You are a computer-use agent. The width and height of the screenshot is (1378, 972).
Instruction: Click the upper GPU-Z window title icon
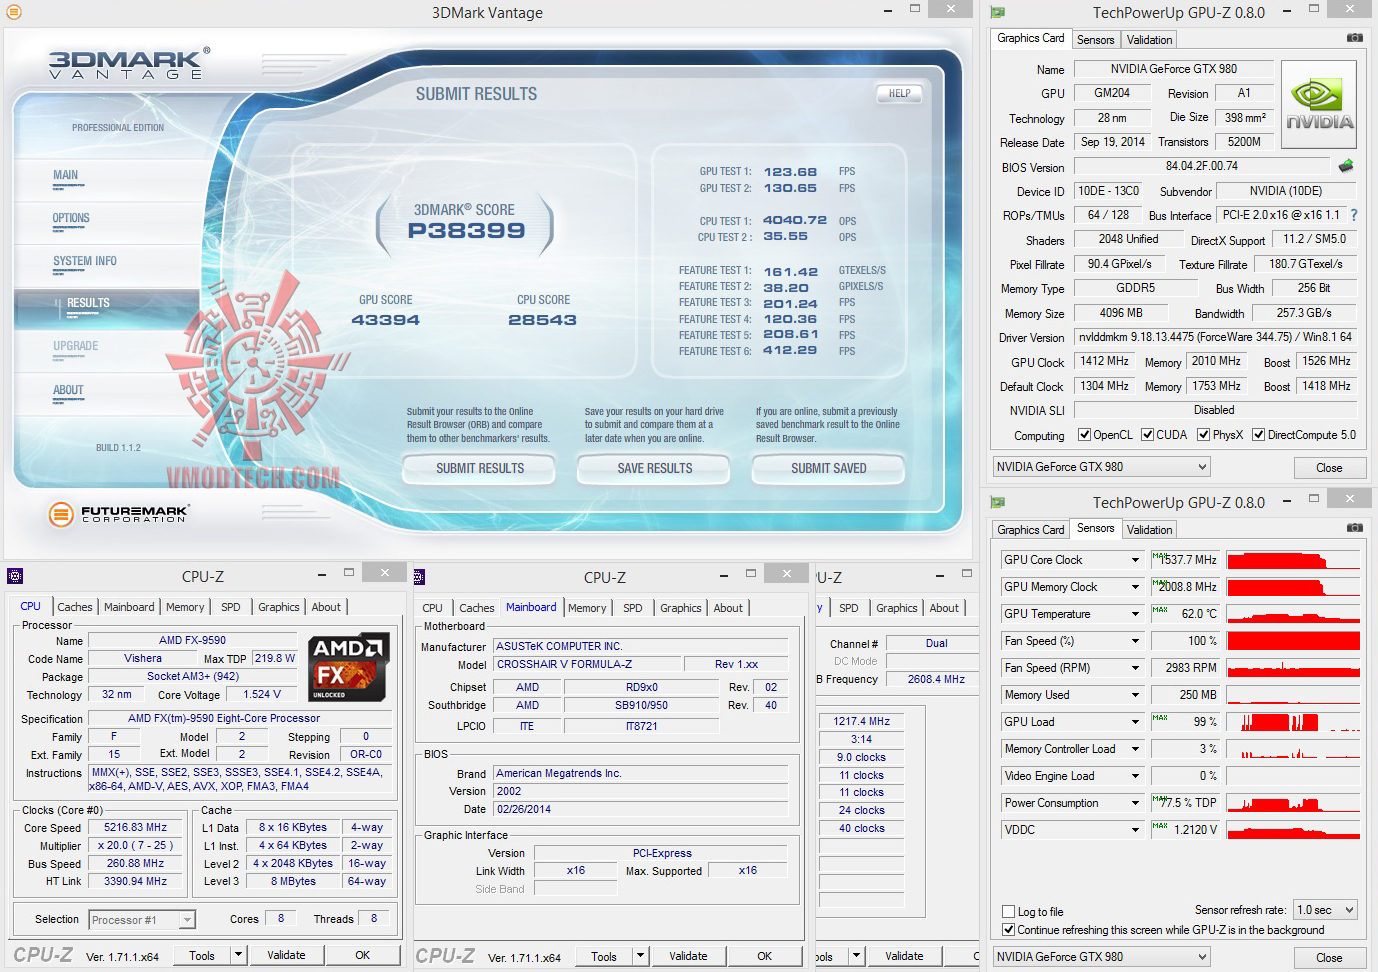[x=997, y=13]
